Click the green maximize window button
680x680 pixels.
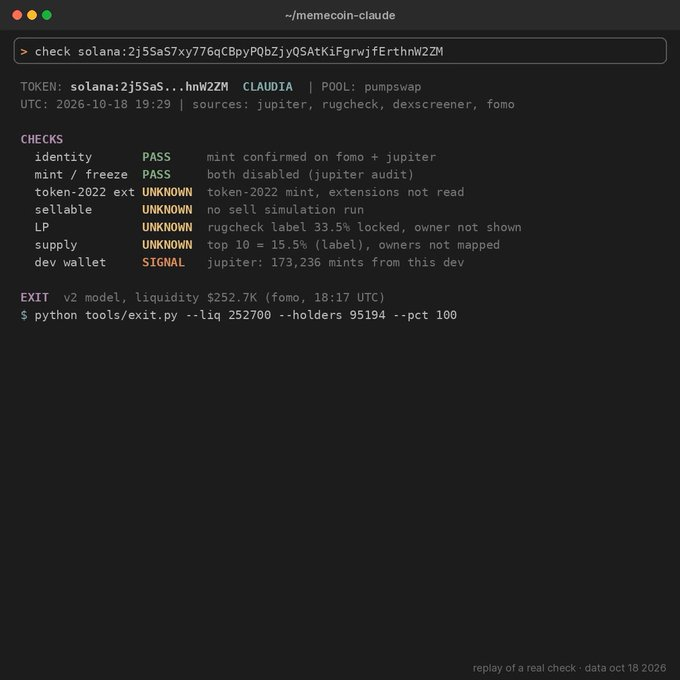tap(47, 15)
